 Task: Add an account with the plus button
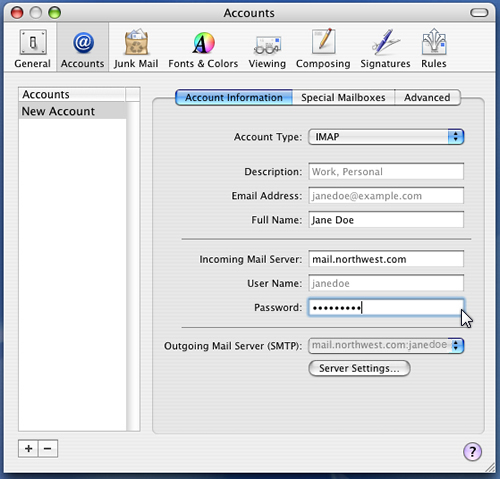click(x=28, y=449)
